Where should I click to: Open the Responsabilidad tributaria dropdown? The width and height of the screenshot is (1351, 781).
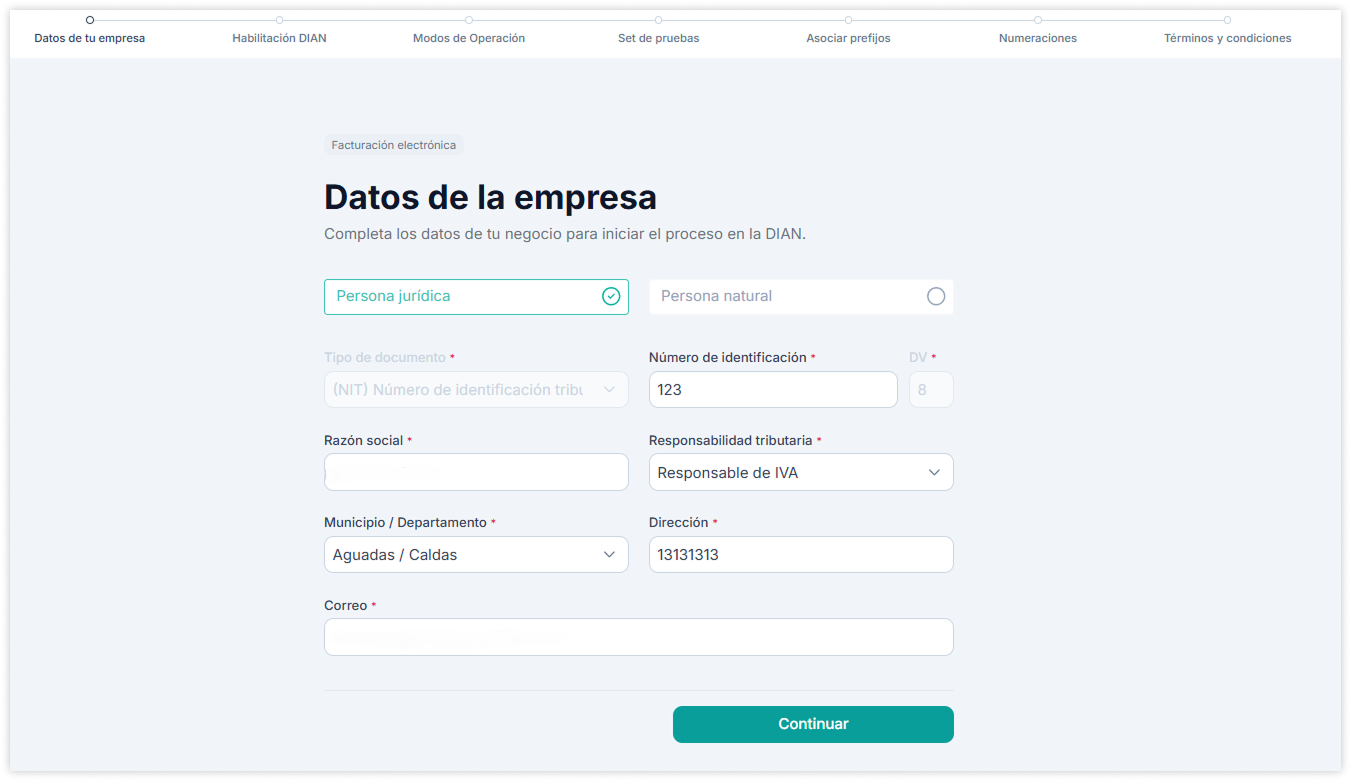801,473
